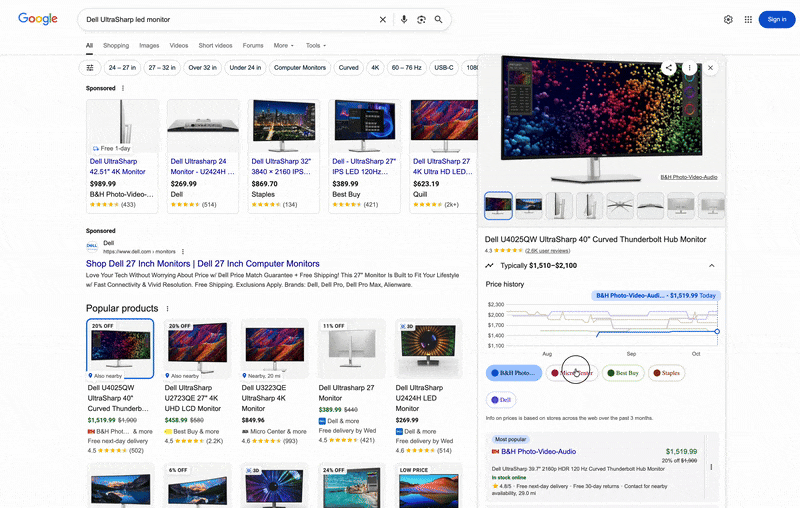Switch to the Shopping tab
Image resolution: width=800 pixels, height=508 pixels.
tap(116, 45)
